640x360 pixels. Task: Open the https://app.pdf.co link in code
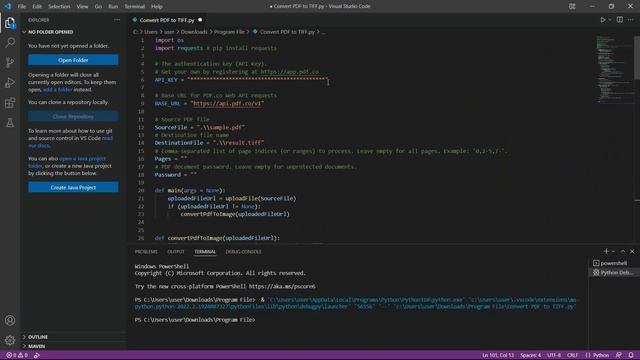289,71
